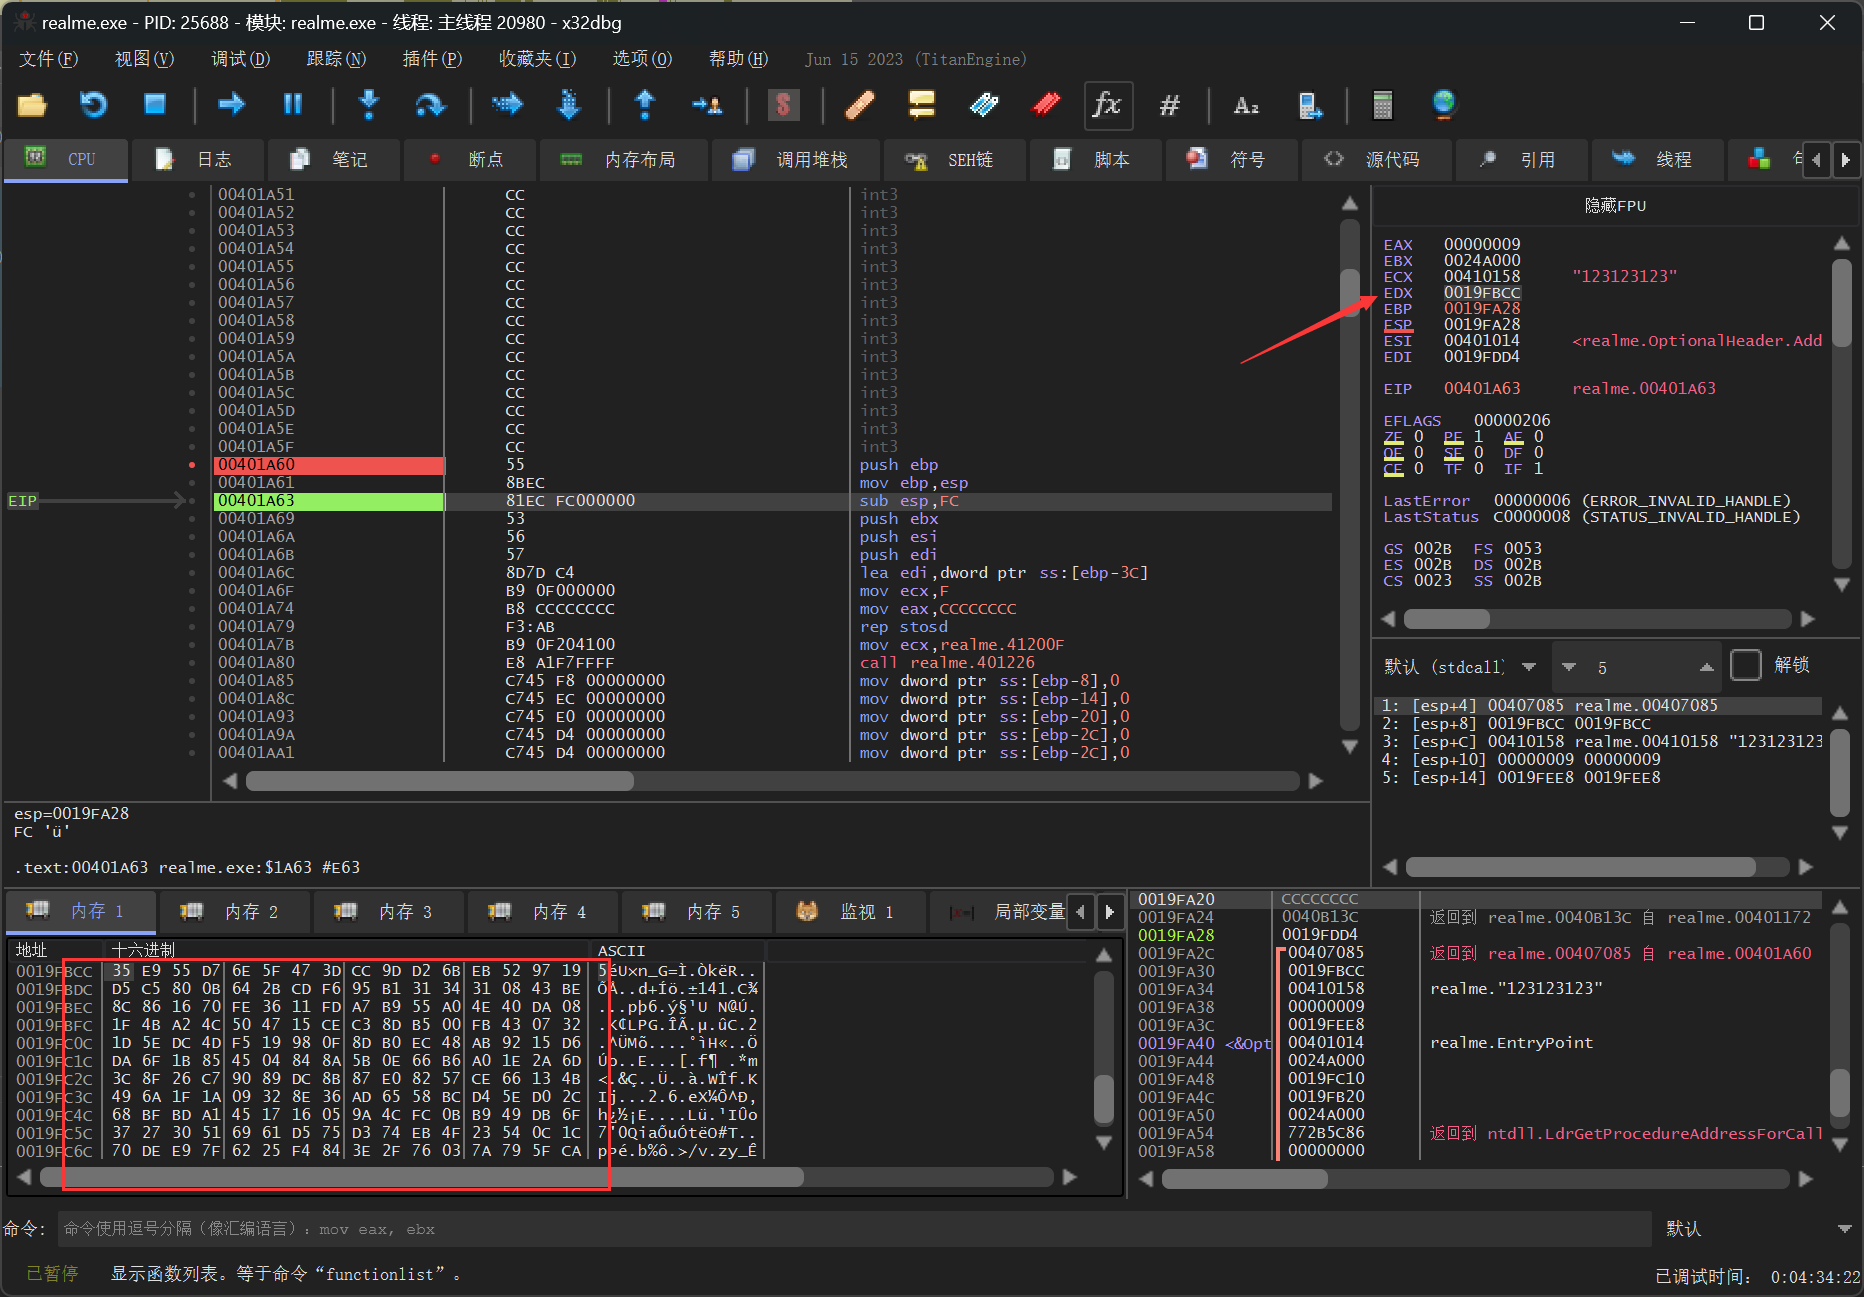The height and width of the screenshot is (1297, 1864).
Task: Pause execution with the pause icon
Action: pos(293,104)
